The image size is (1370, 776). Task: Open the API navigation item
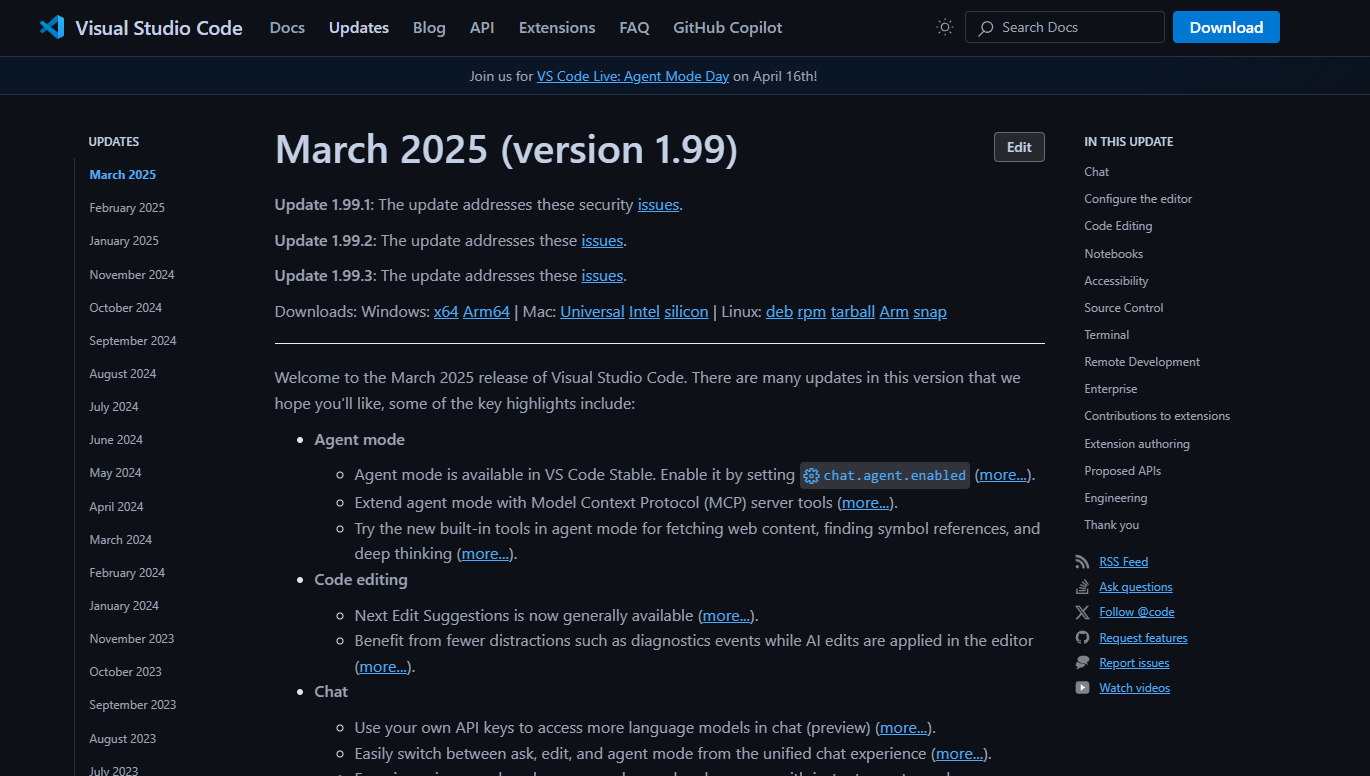tap(482, 28)
